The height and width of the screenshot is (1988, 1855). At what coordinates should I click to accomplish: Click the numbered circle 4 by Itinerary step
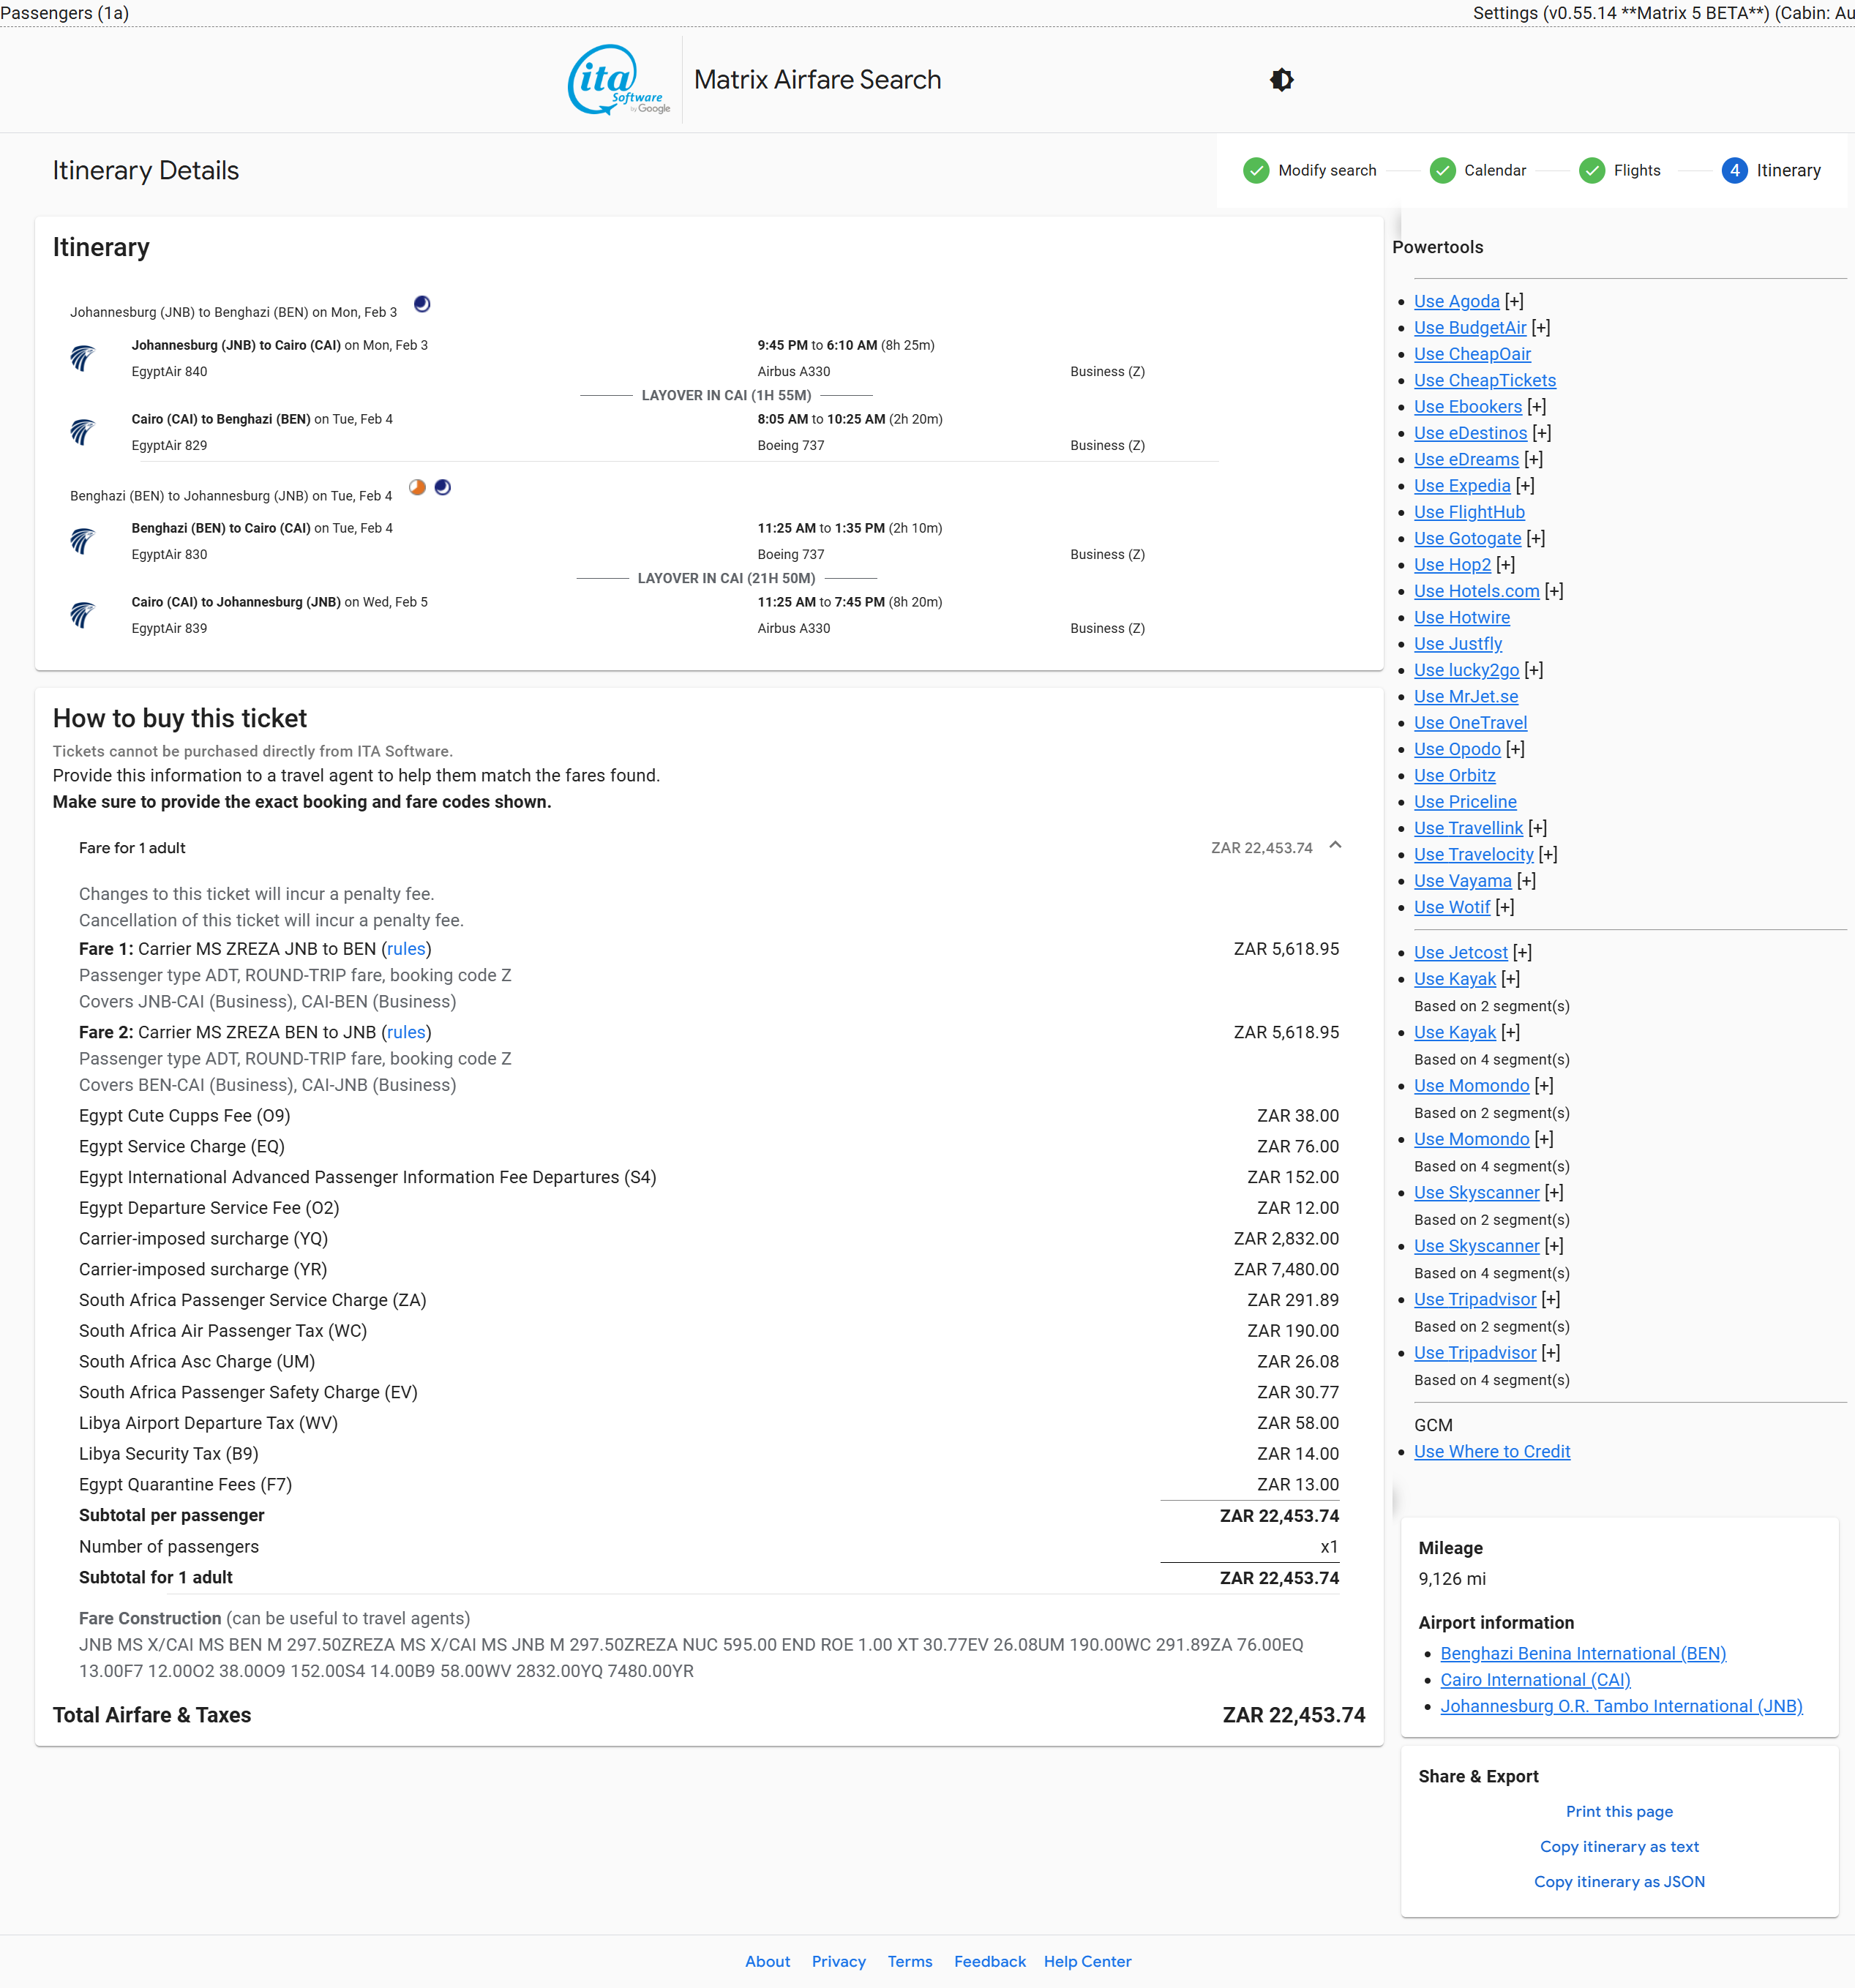point(1734,171)
